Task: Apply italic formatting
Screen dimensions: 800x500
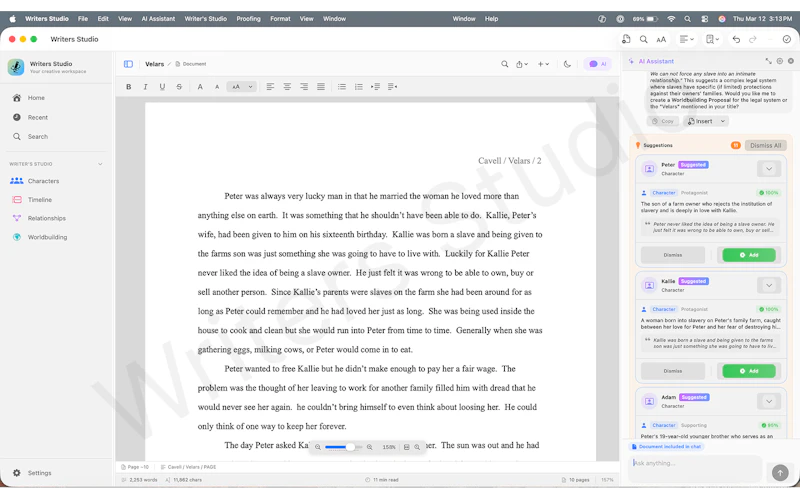Action: click(x=145, y=87)
